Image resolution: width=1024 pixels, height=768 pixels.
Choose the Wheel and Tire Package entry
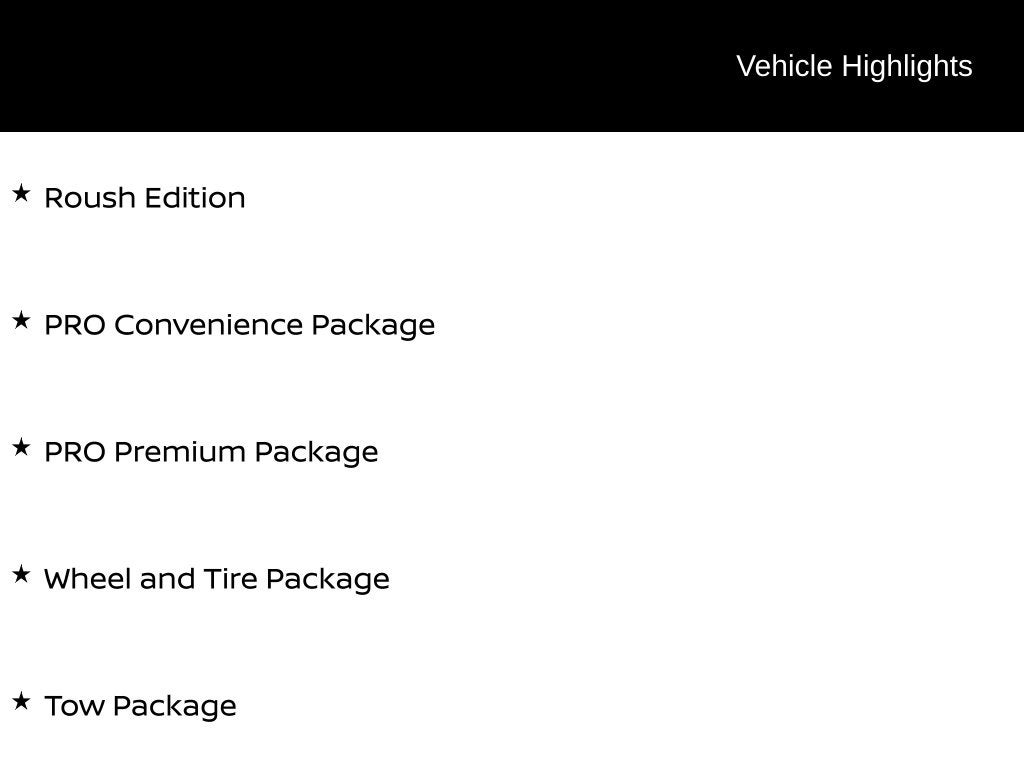[x=217, y=579]
